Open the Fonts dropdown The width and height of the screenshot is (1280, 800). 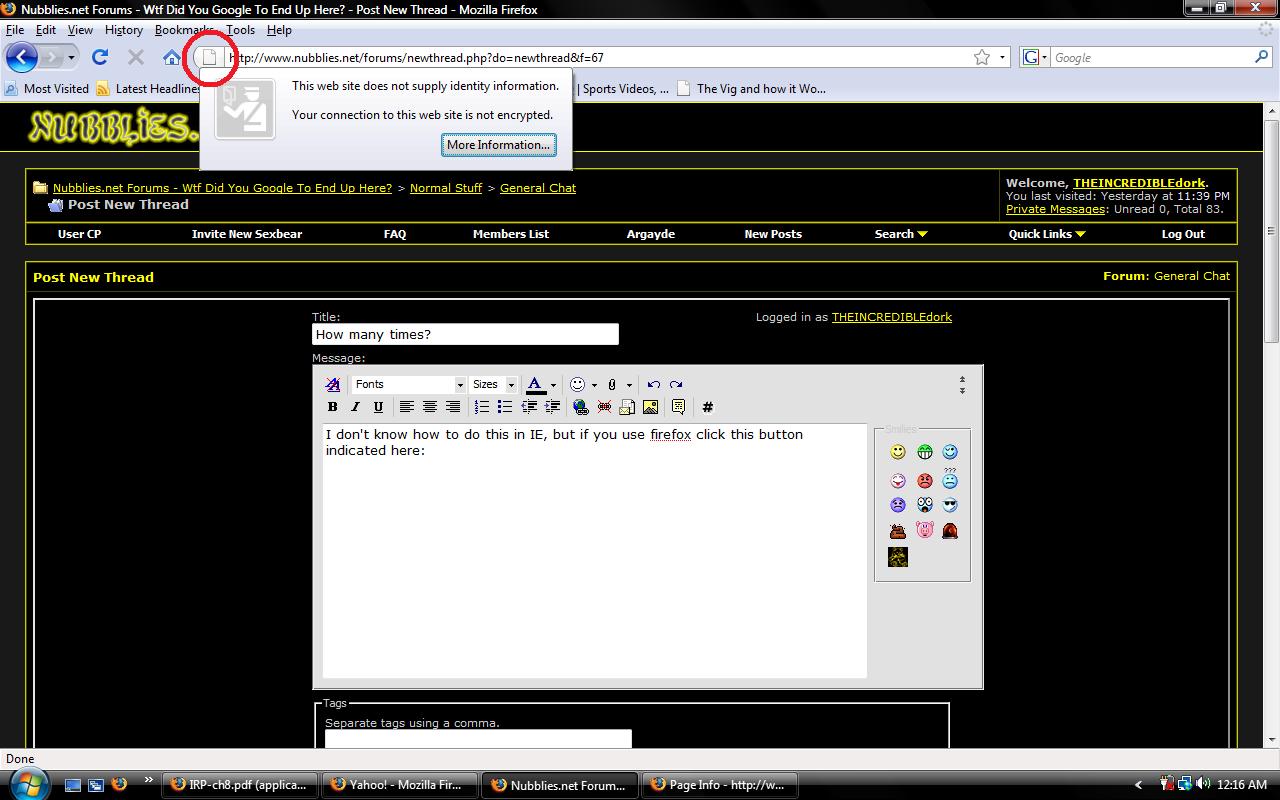409,384
